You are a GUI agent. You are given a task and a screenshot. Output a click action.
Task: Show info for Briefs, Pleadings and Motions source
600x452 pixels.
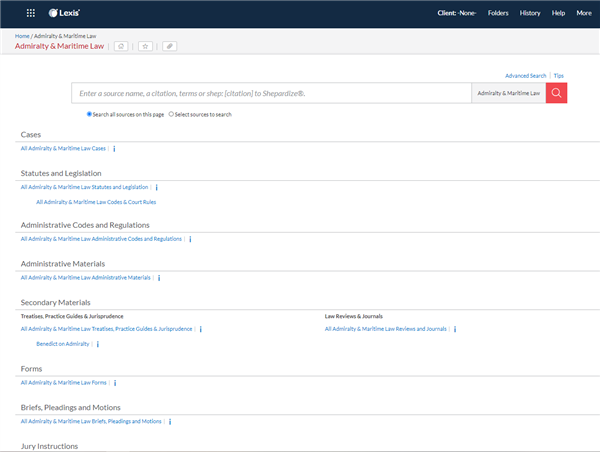[170, 421]
